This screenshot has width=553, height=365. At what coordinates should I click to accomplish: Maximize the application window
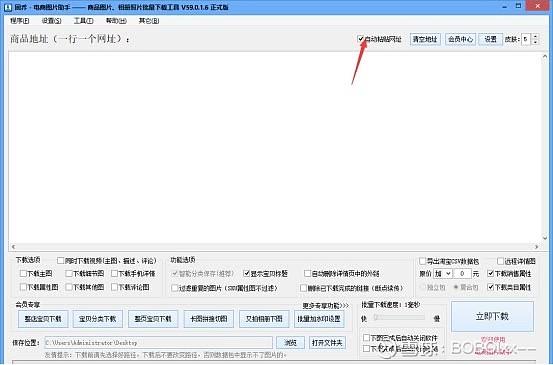coord(518,6)
